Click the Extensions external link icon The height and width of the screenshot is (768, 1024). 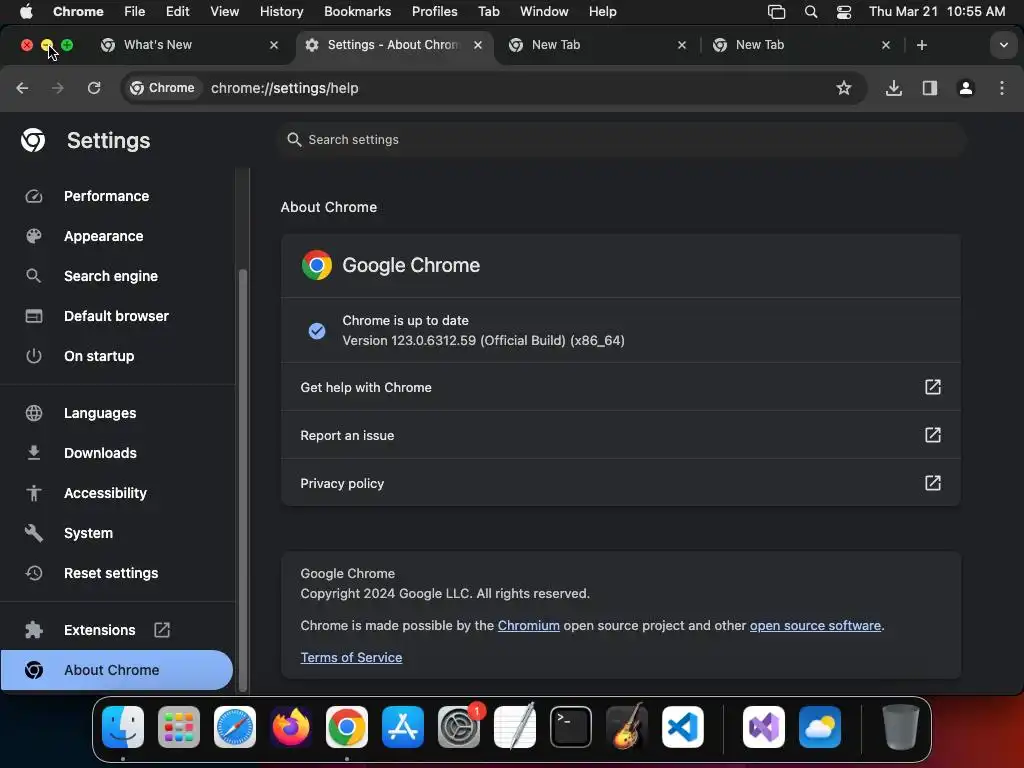(x=161, y=630)
